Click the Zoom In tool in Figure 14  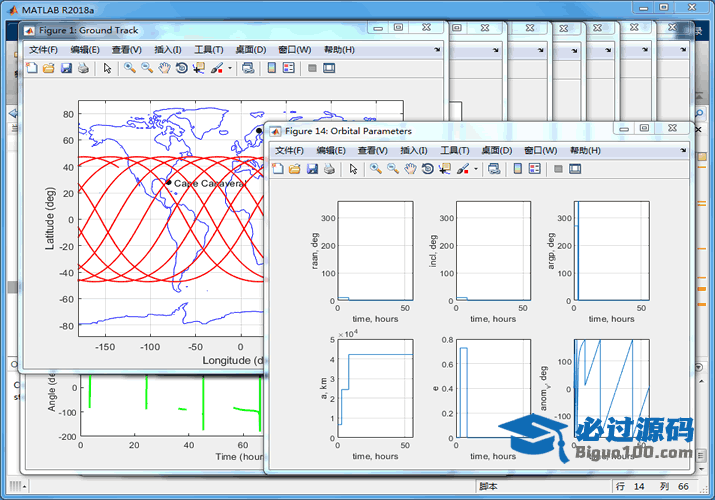(x=376, y=169)
